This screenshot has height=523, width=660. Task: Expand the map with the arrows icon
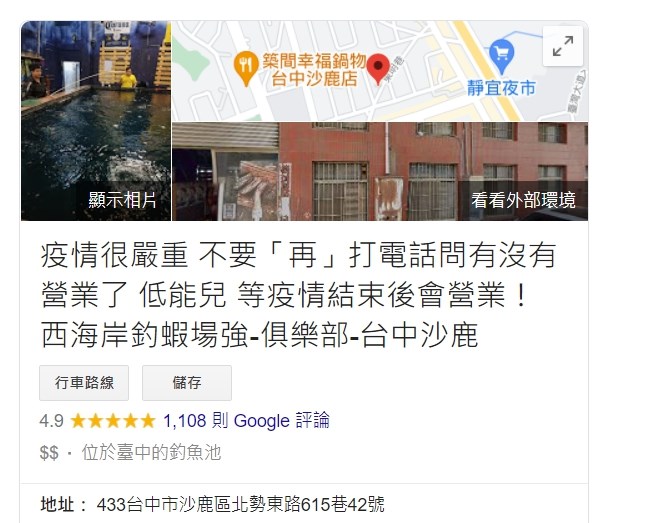click(x=563, y=46)
